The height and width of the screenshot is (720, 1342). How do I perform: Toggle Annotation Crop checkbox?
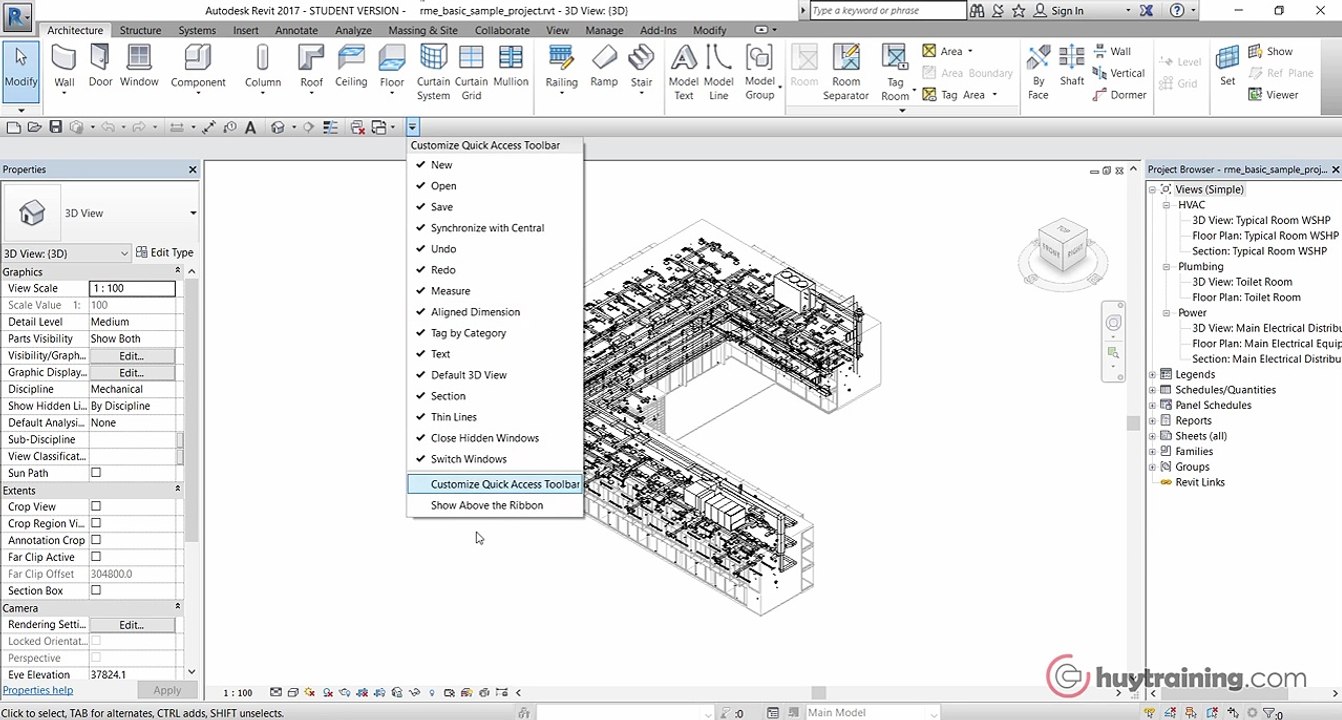pos(96,540)
